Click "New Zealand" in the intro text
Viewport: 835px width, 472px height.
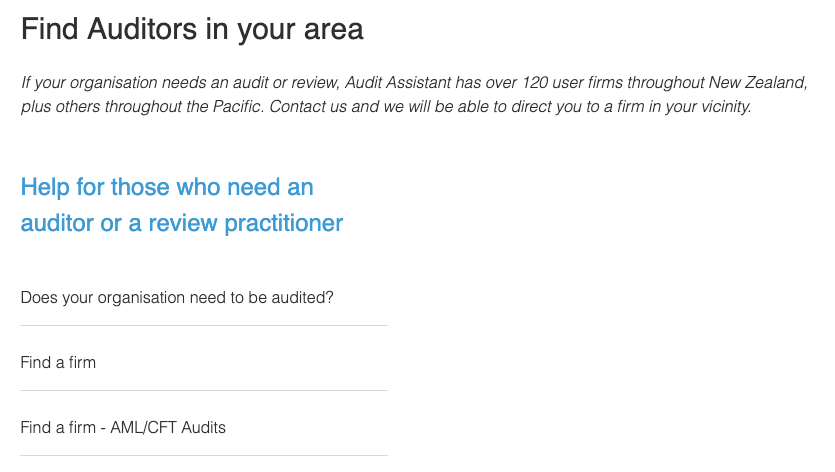(756, 83)
